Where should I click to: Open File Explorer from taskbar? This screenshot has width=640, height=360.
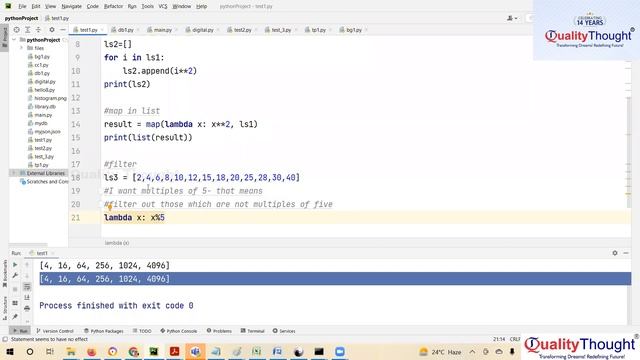click(71, 351)
